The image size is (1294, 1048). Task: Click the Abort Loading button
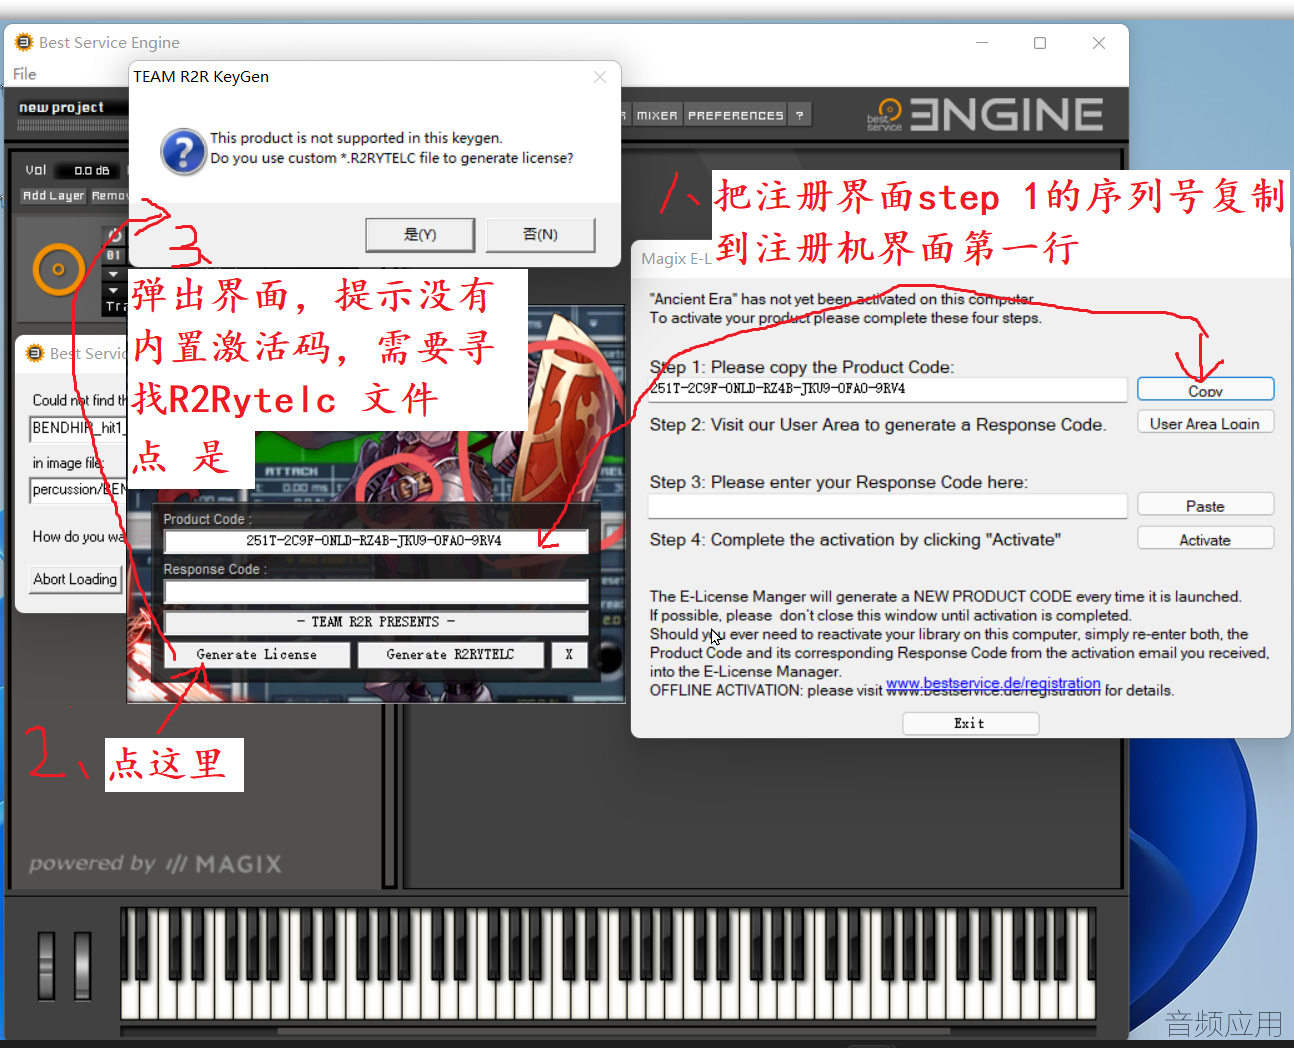coord(75,579)
